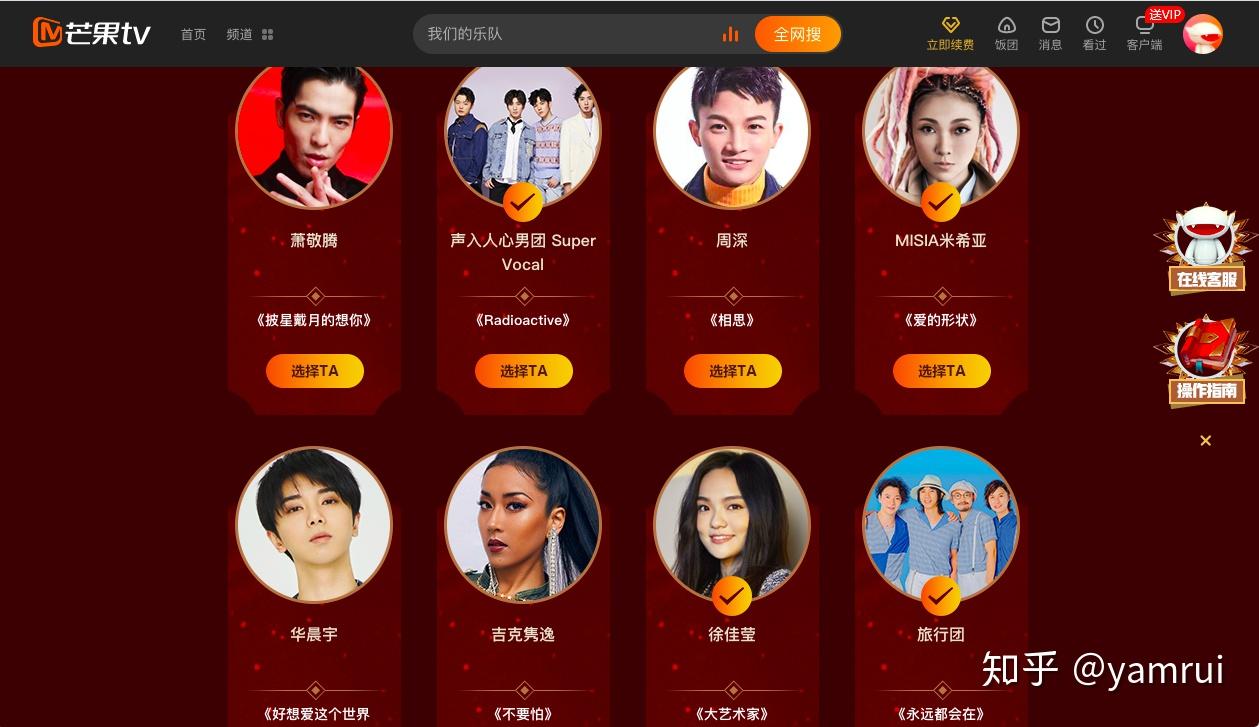The height and width of the screenshot is (727, 1259).
Task: Click the hot search bars icon
Action: tap(730, 34)
